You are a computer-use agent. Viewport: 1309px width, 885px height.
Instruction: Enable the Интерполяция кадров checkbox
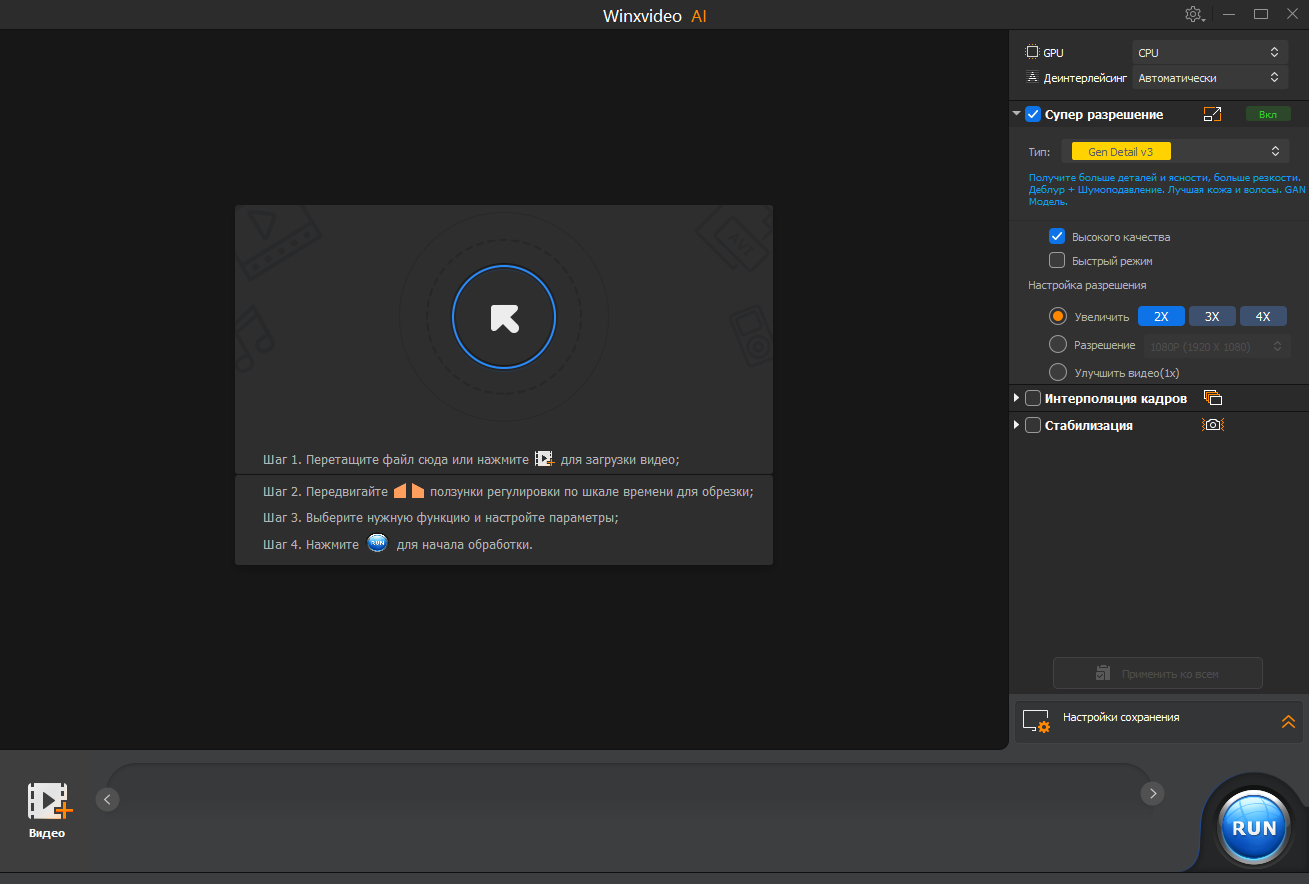click(1033, 398)
